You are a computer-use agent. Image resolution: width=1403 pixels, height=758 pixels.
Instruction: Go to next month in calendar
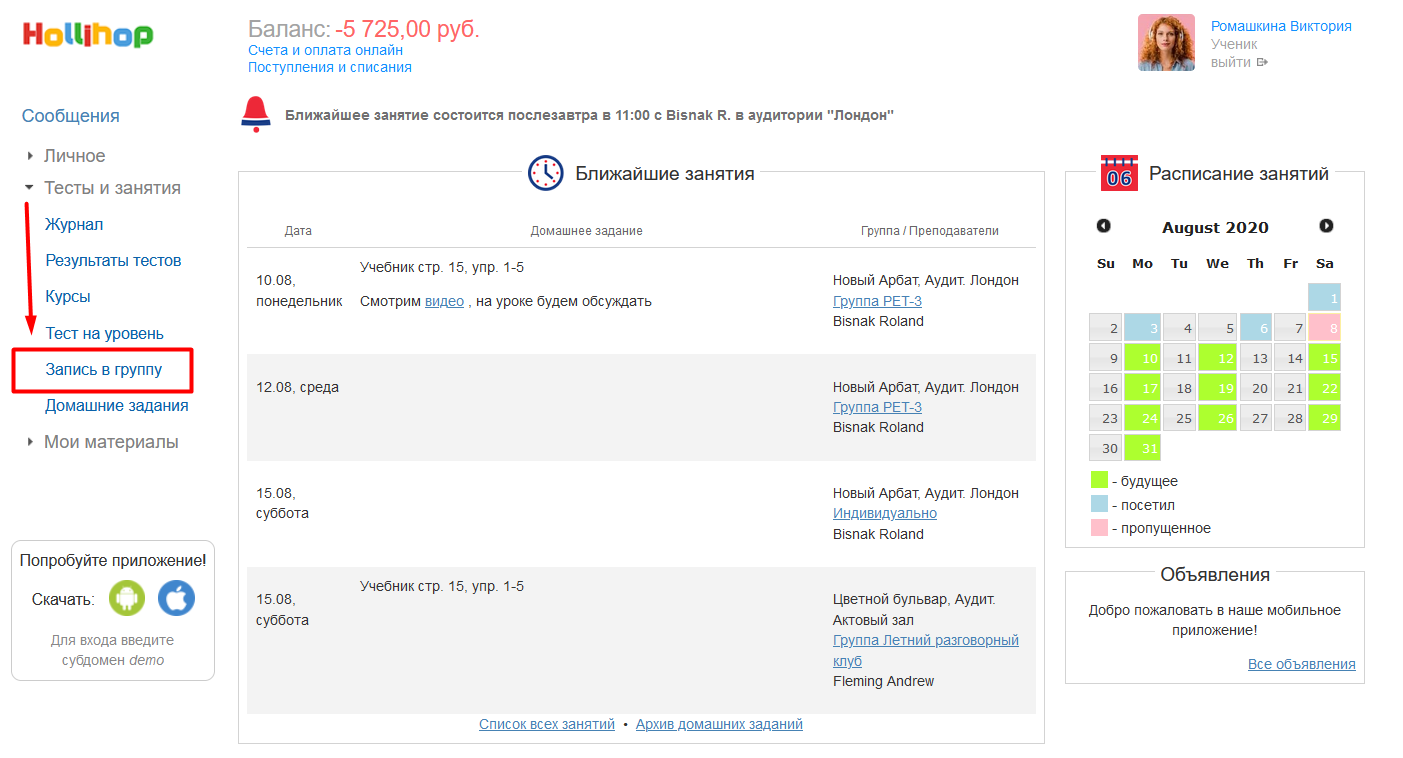(1326, 226)
